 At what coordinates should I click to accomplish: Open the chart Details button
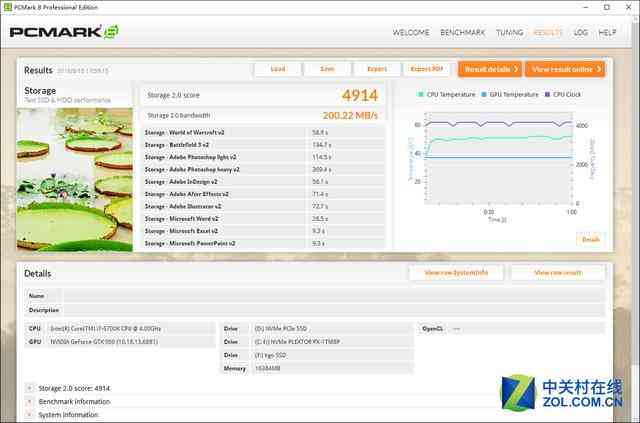tap(591, 239)
